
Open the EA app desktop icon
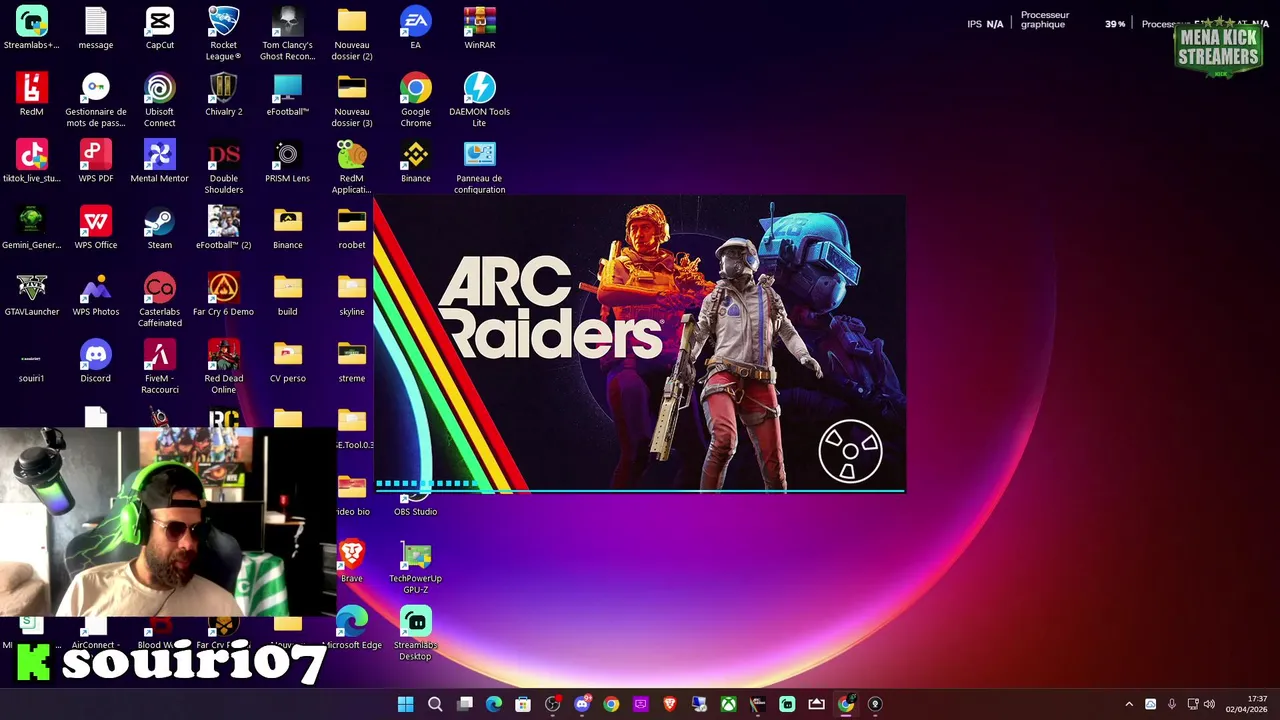tap(416, 28)
